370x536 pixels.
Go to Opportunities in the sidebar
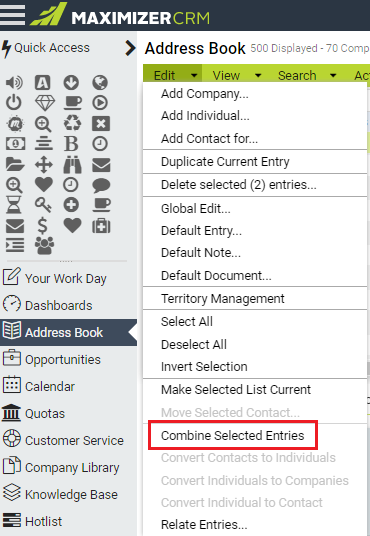[63, 360]
